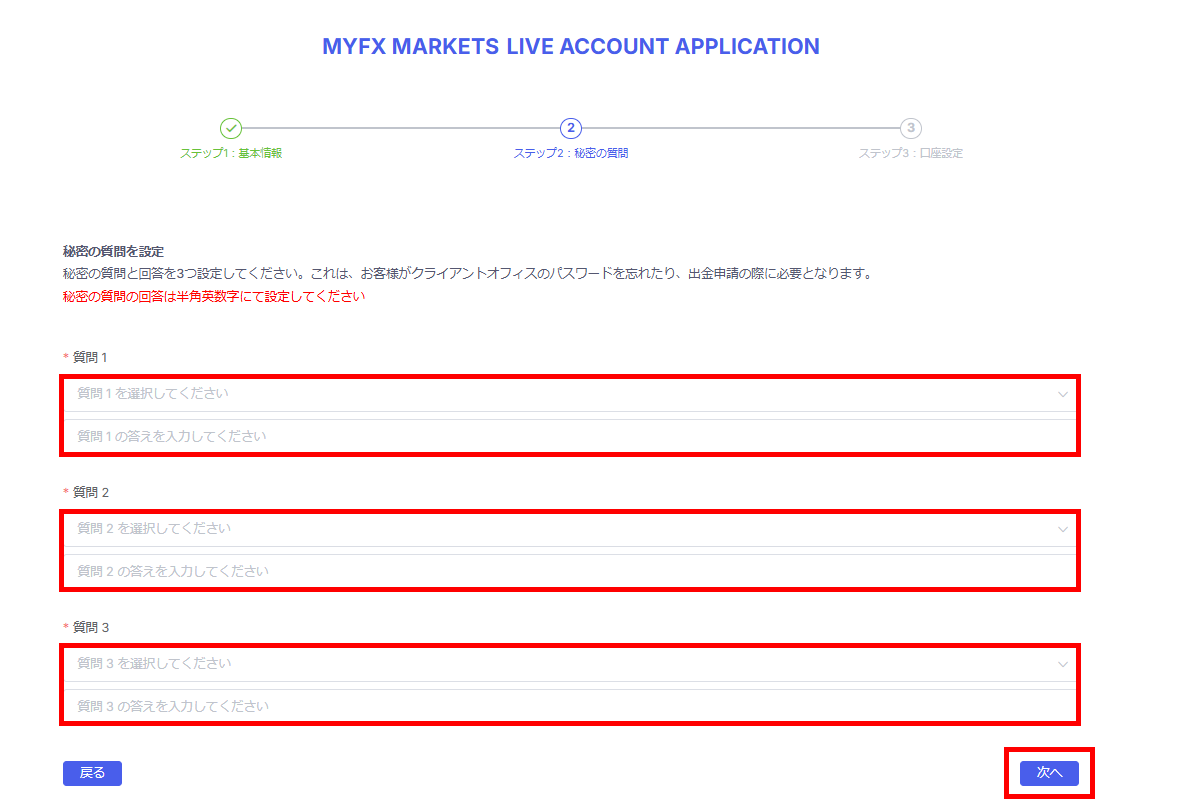Select the ステップ1 : 基本情報 step label
Image resolution: width=1178 pixels, height=807 pixels.
[231, 153]
